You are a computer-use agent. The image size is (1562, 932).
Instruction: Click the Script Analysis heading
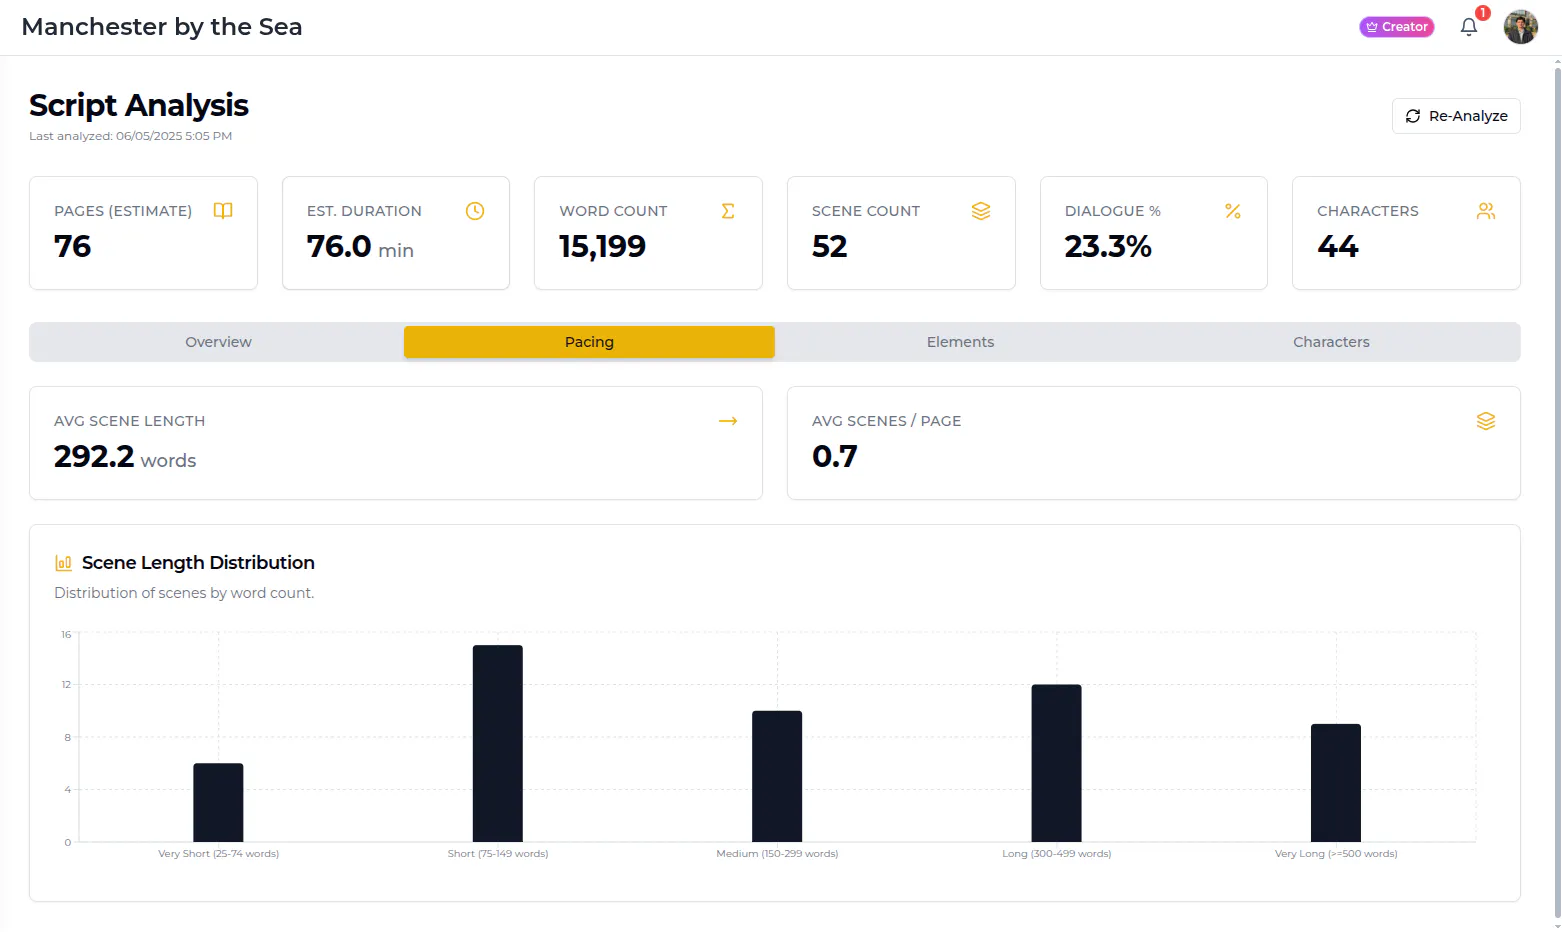tap(139, 105)
